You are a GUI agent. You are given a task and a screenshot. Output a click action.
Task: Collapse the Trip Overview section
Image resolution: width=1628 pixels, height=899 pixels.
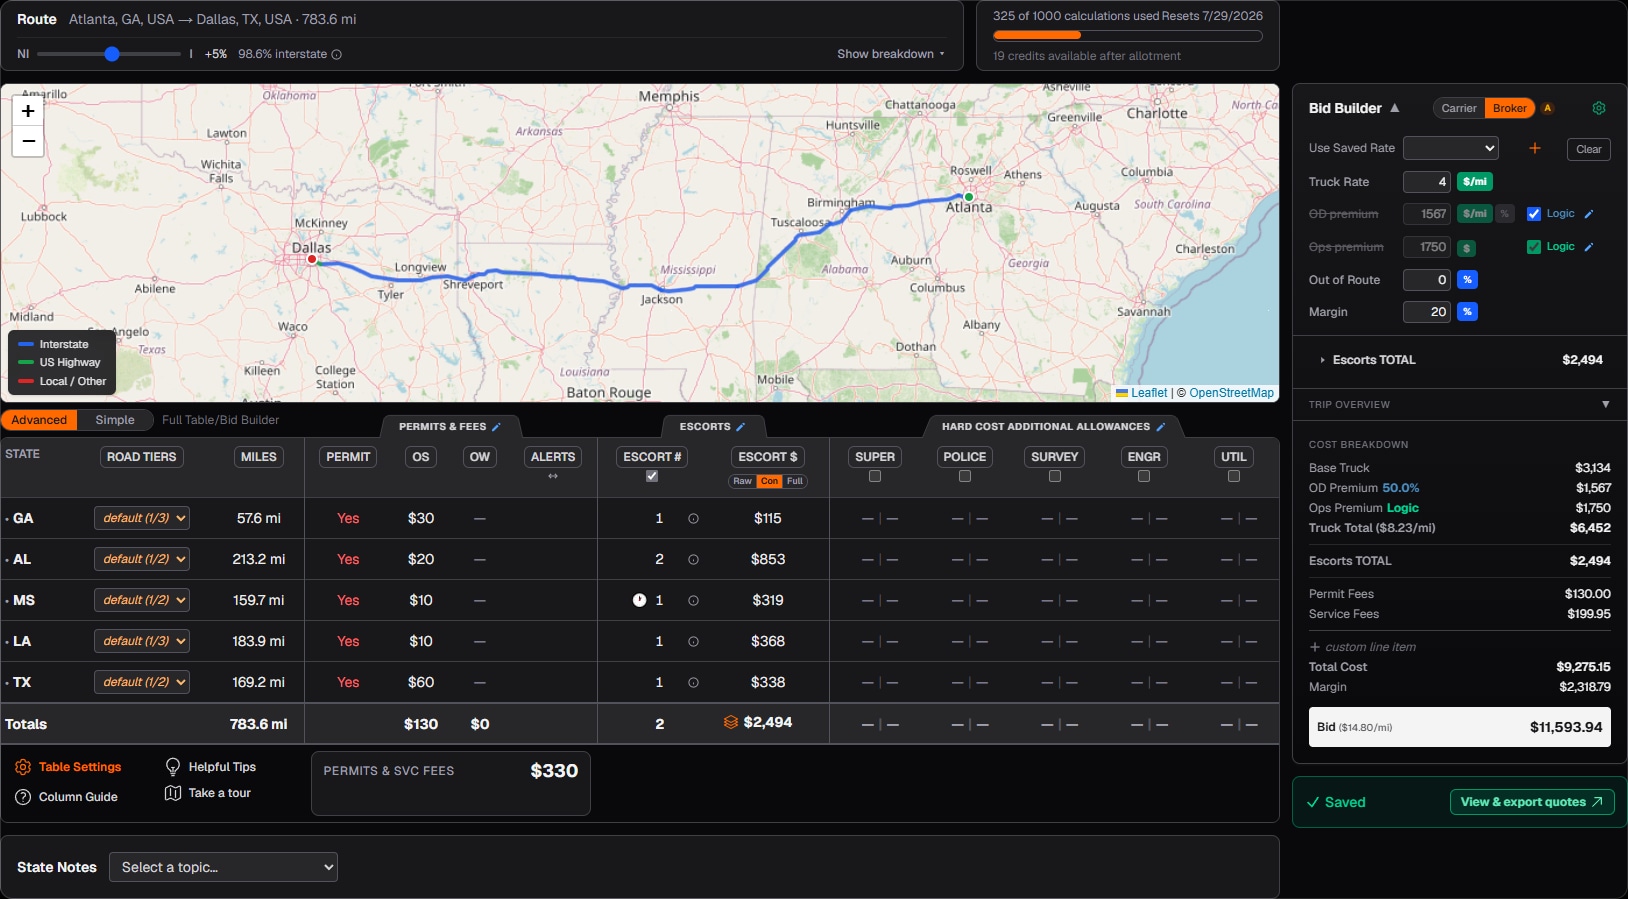click(1605, 405)
